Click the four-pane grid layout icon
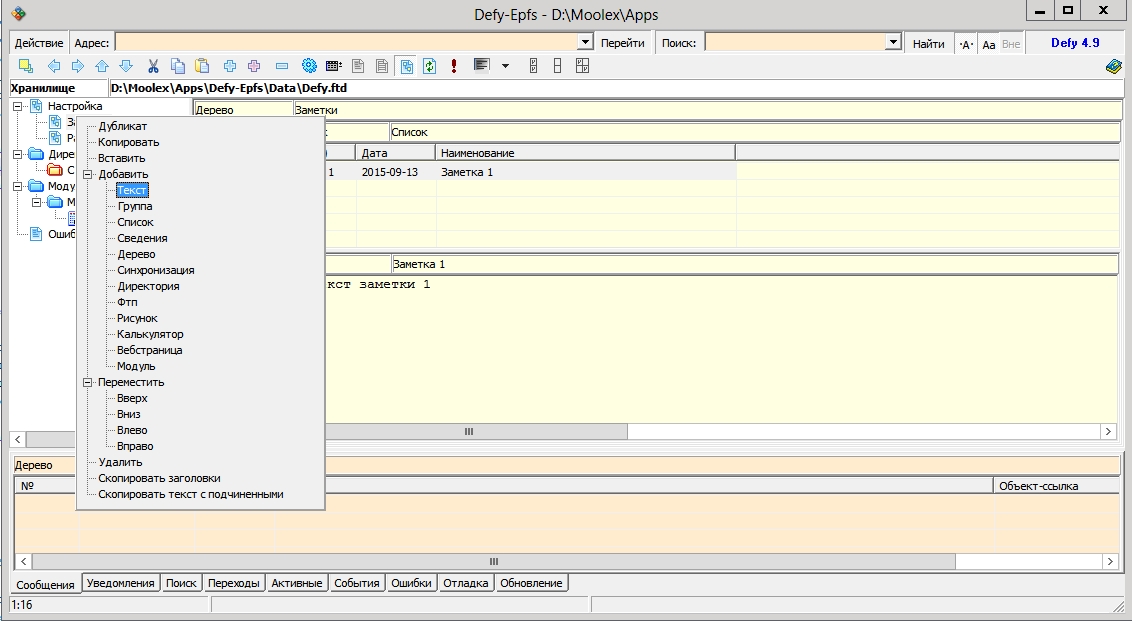 coord(582,66)
